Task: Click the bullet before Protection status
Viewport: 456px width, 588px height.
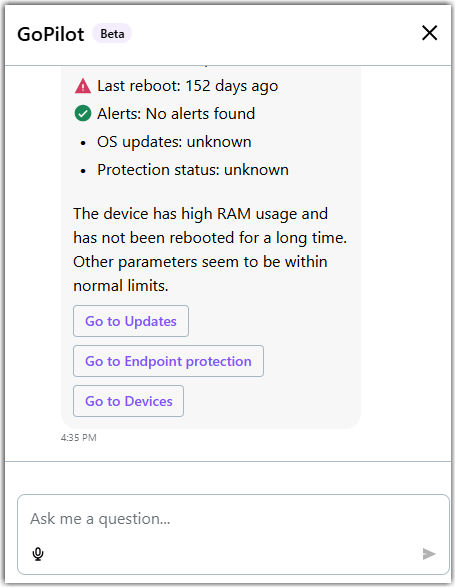Action: pyautogui.click(x=83, y=171)
